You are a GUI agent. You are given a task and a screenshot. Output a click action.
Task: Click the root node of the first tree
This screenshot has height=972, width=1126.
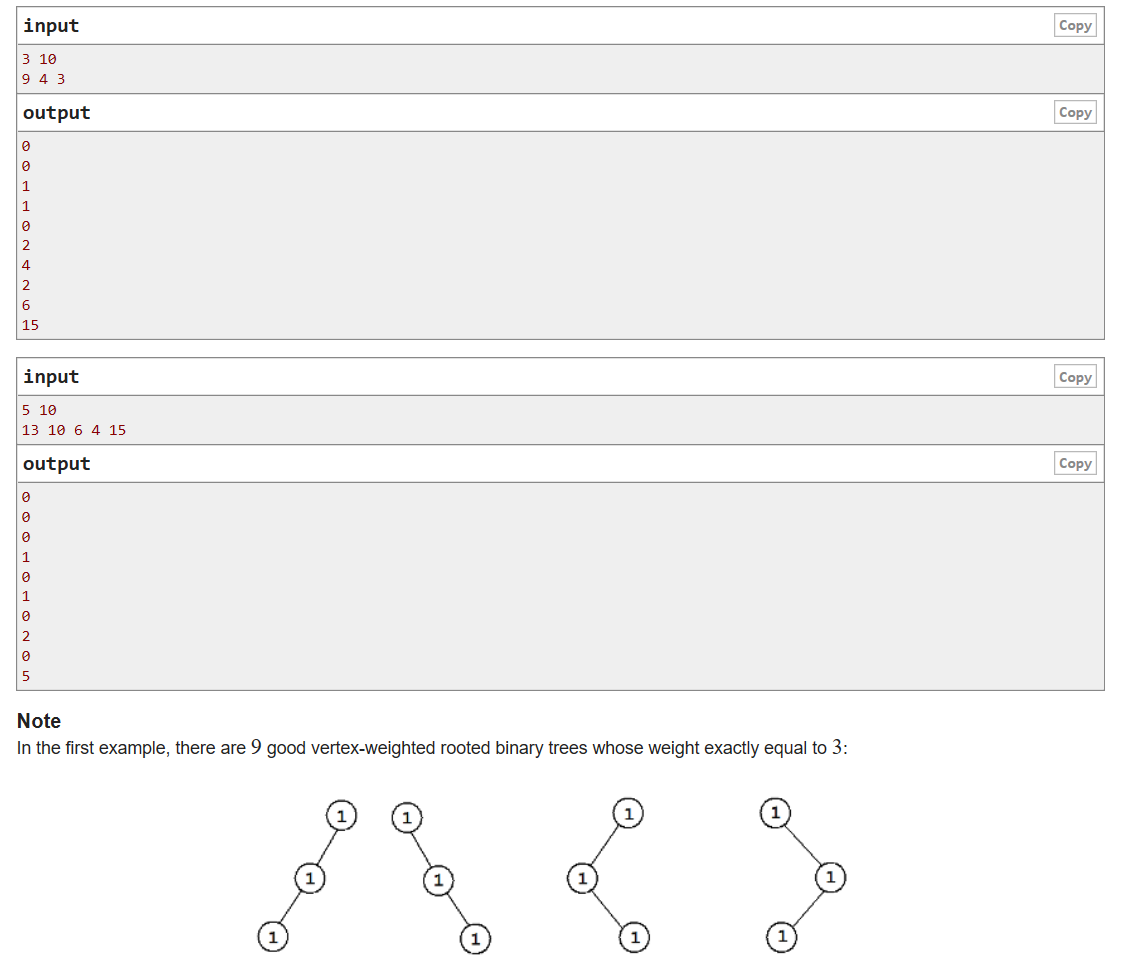coord(341,816)
